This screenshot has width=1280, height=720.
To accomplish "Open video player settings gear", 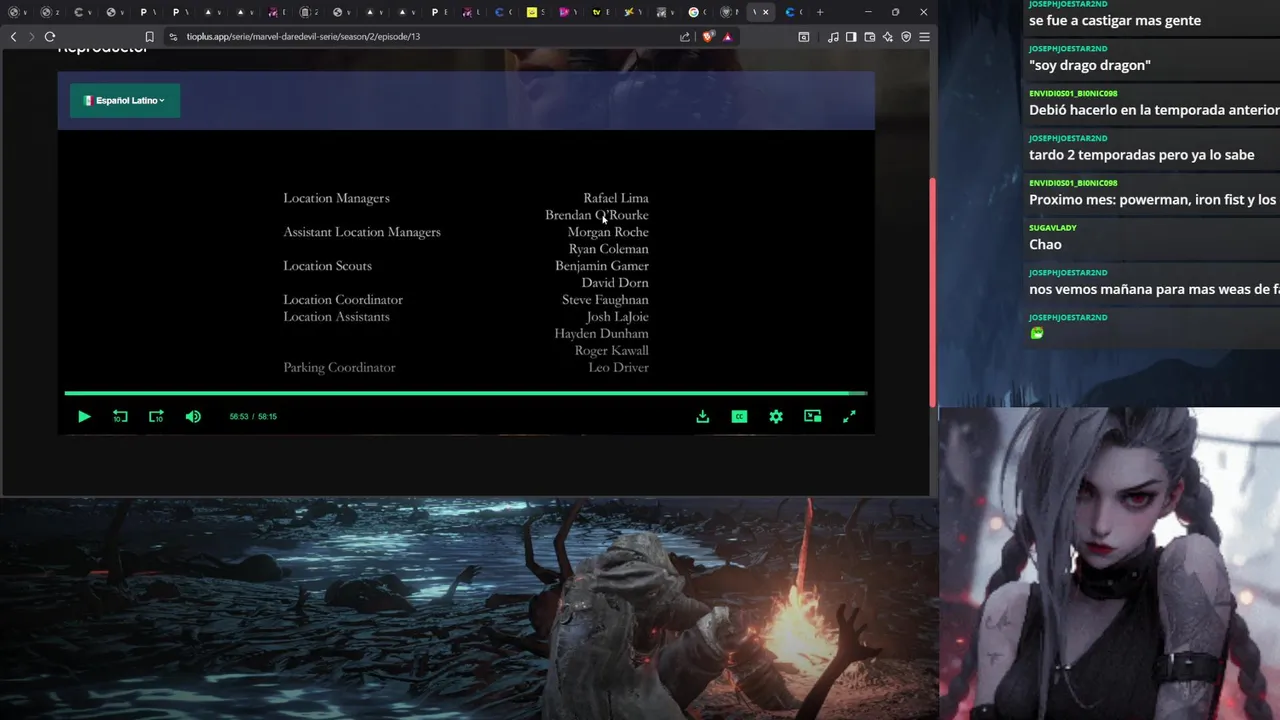I will pos(776,416).
